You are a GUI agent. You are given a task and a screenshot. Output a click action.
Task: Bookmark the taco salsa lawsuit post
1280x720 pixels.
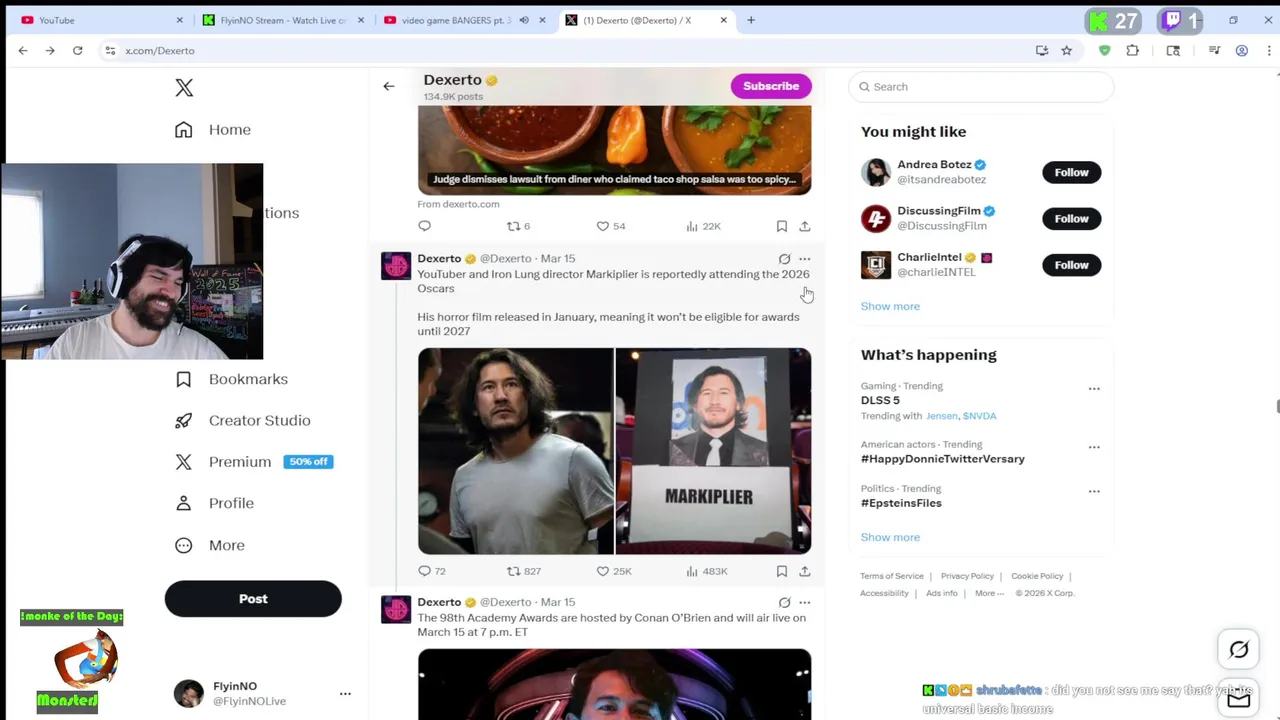[x=782, y=226]
